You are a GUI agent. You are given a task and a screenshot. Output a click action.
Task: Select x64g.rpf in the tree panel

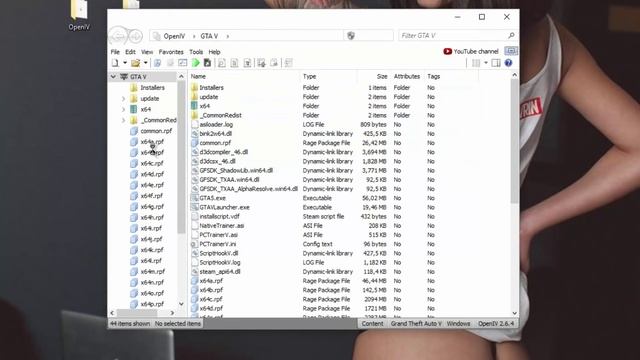(x=152, y=207)
